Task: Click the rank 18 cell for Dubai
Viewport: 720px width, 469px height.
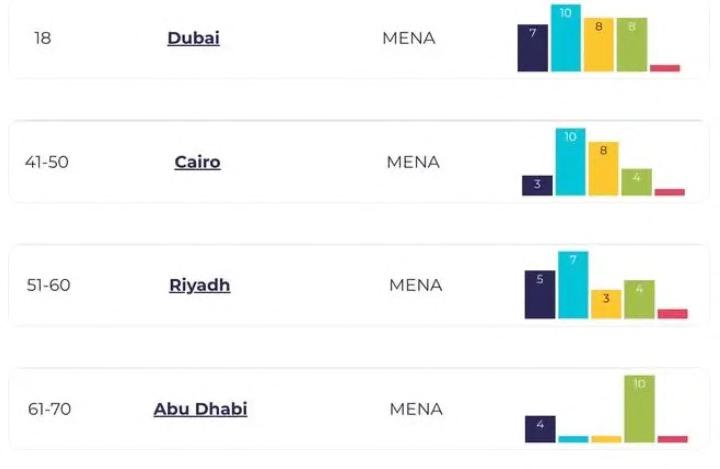Action: click(42, 38)
